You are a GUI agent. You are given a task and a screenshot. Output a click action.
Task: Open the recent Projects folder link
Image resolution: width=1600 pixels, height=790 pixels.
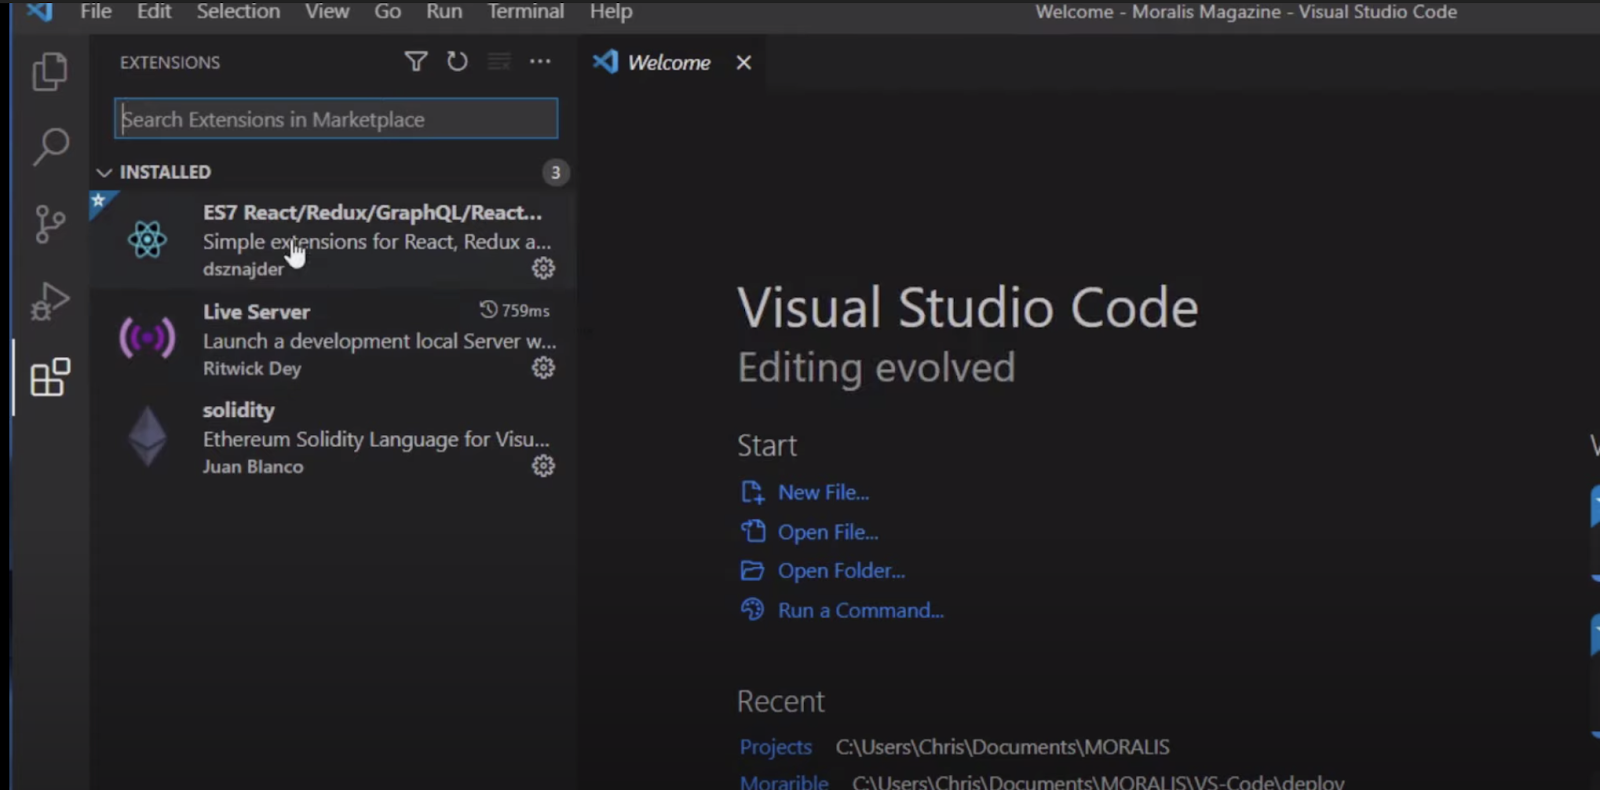[775, 747]
